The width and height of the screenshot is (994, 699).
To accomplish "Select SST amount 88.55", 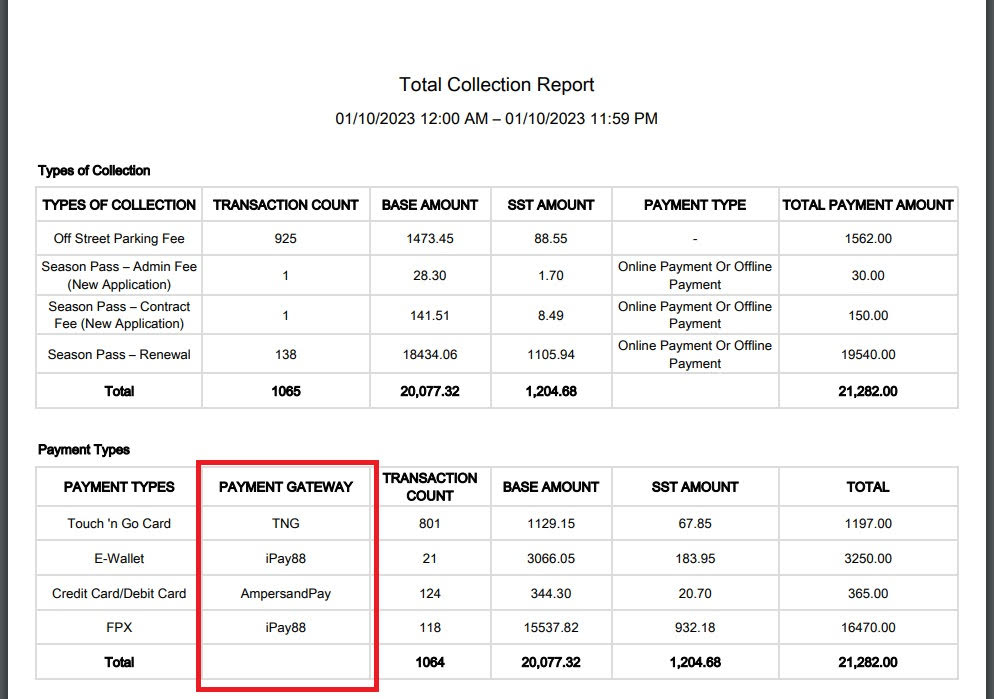I will click(551, 238).
